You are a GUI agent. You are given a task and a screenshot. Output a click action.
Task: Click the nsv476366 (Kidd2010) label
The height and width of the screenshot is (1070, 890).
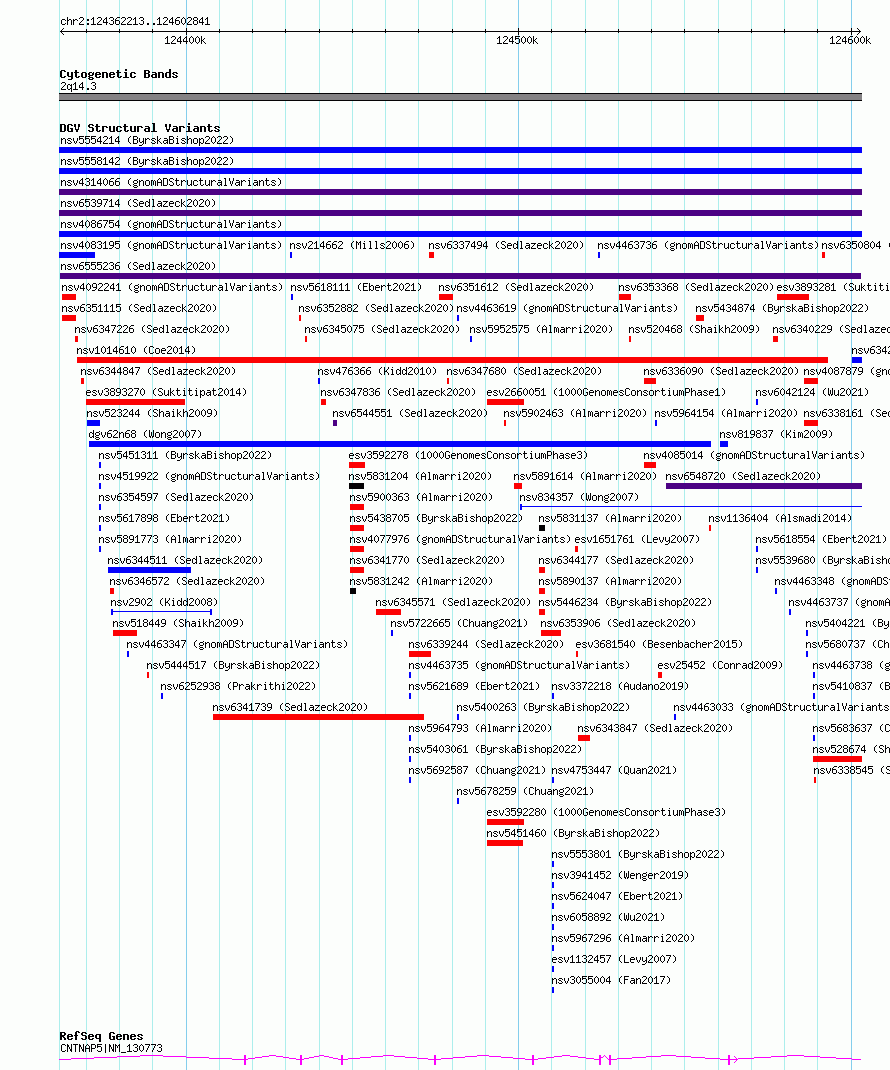[x=377, y=372]
